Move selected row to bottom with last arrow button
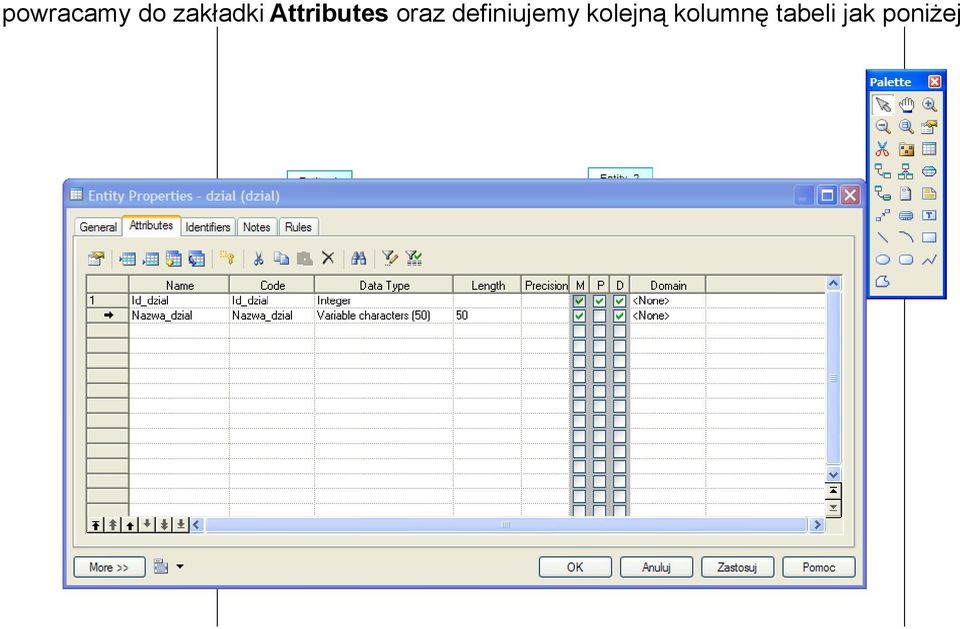The width and height of the screenshot is (960, 629). [181, 525]
